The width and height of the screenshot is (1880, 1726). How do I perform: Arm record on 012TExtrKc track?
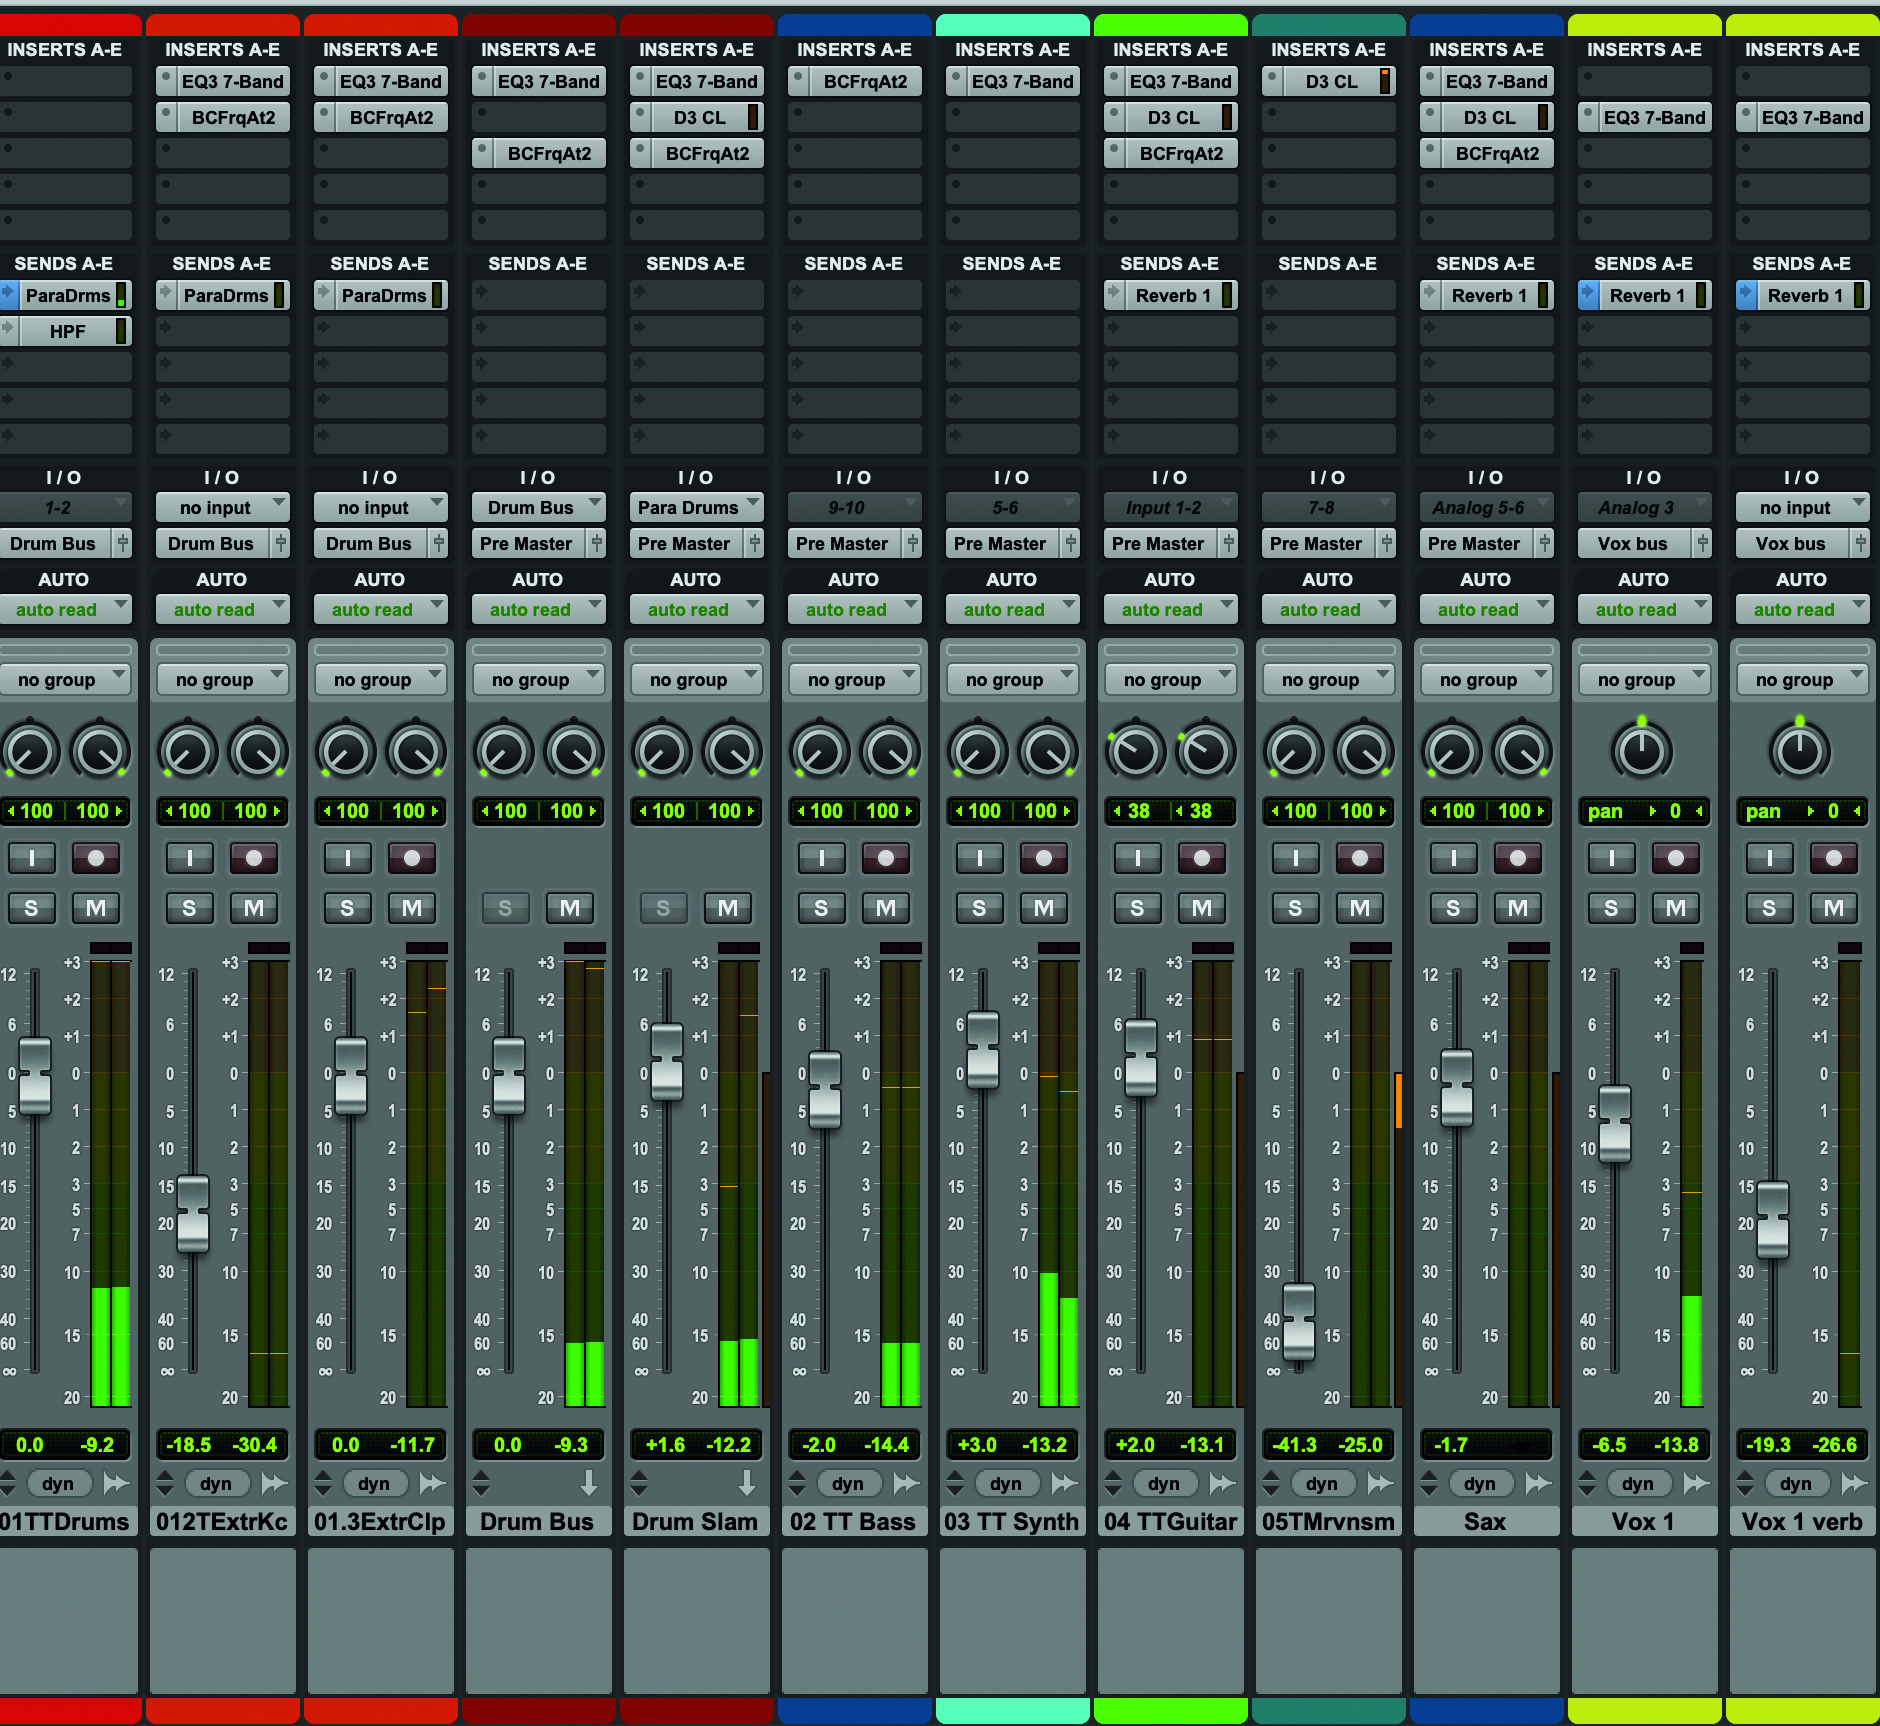pos(254,857)
